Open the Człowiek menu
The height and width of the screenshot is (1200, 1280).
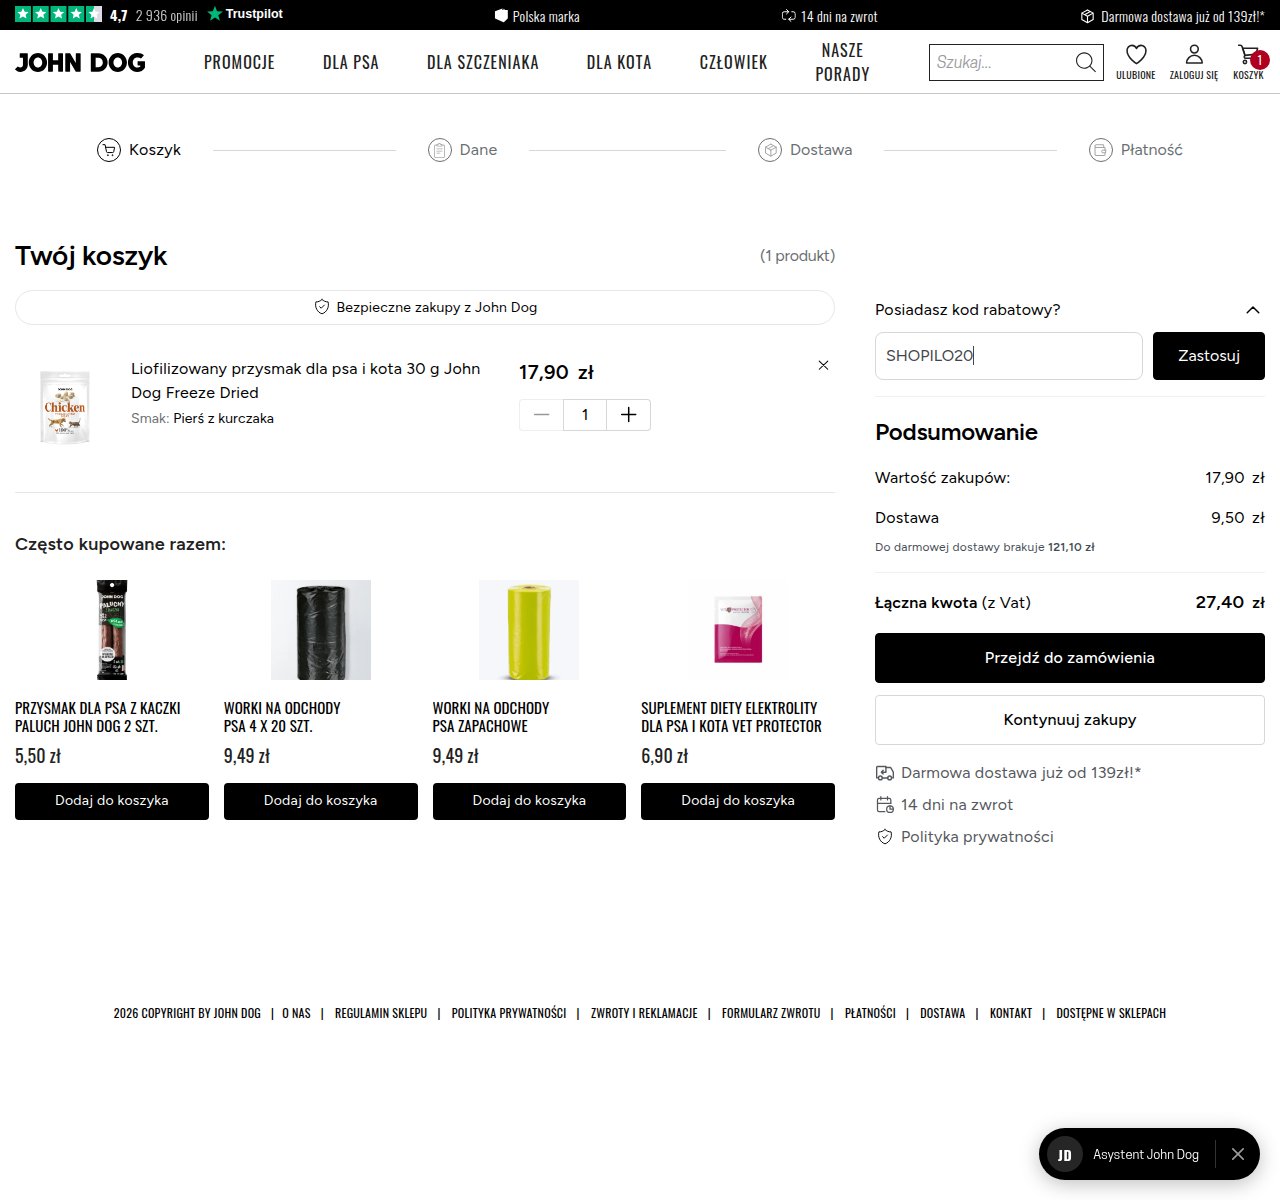[x=734, y=62]
